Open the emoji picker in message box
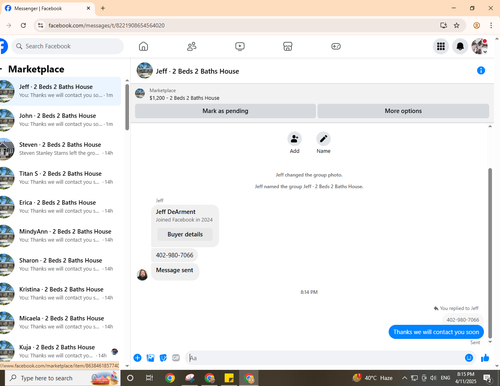 pos(469,358)
